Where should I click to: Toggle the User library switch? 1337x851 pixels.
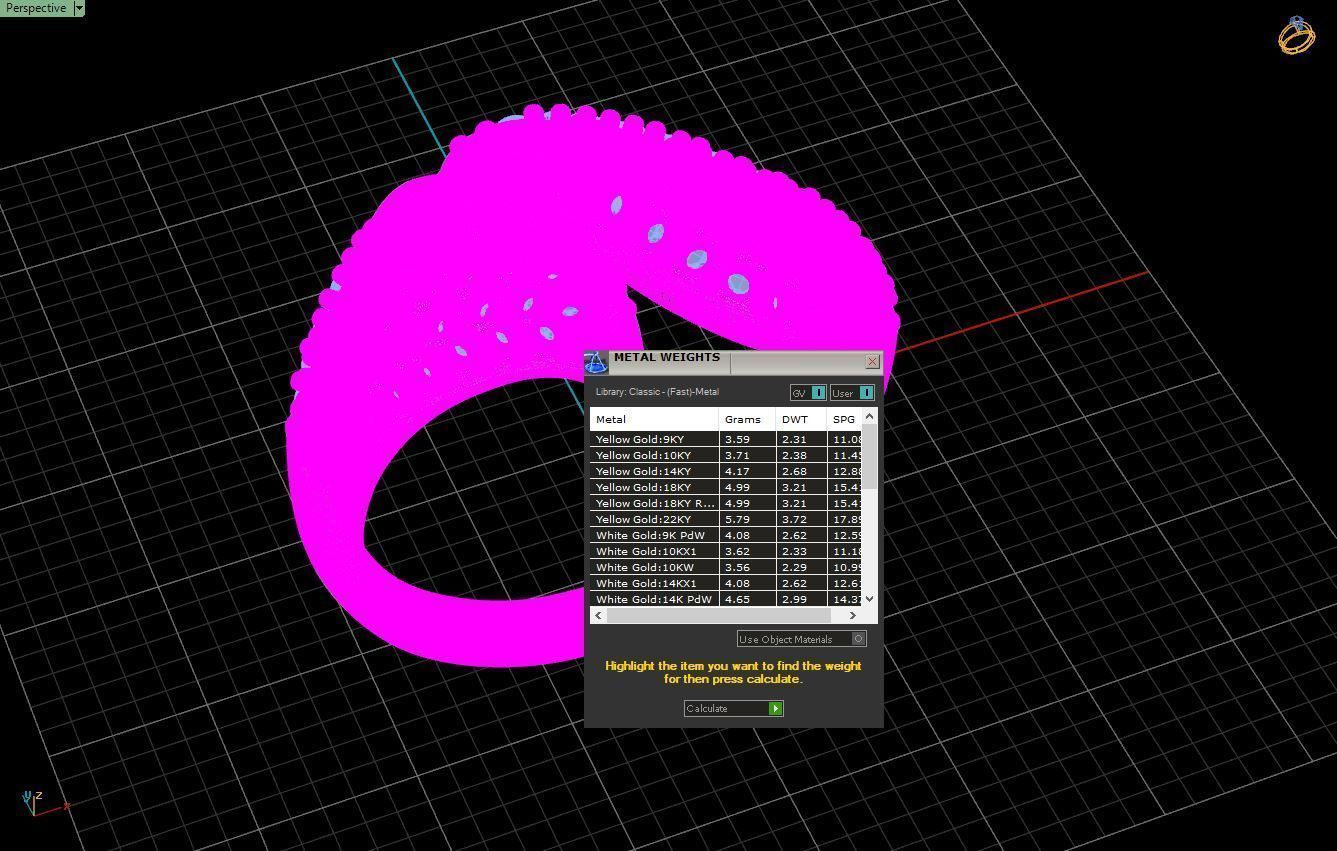click(852, 393)
